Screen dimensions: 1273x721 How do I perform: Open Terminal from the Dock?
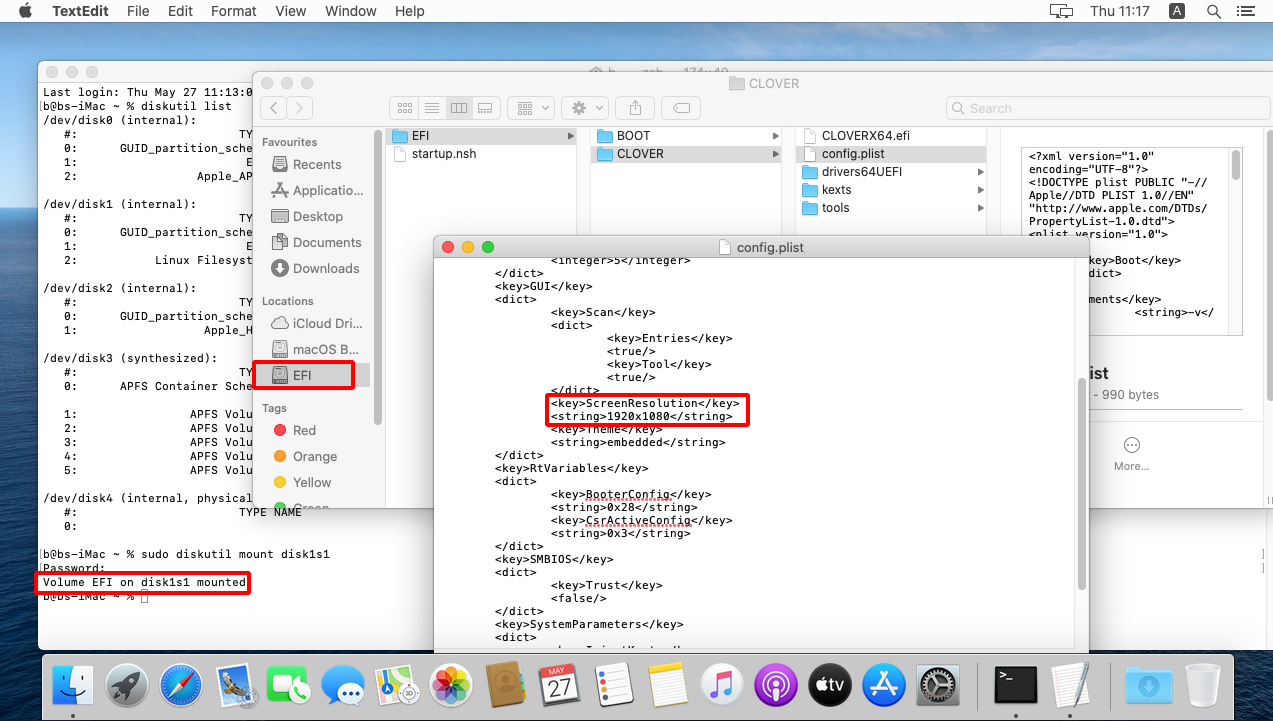(1015, 685)
